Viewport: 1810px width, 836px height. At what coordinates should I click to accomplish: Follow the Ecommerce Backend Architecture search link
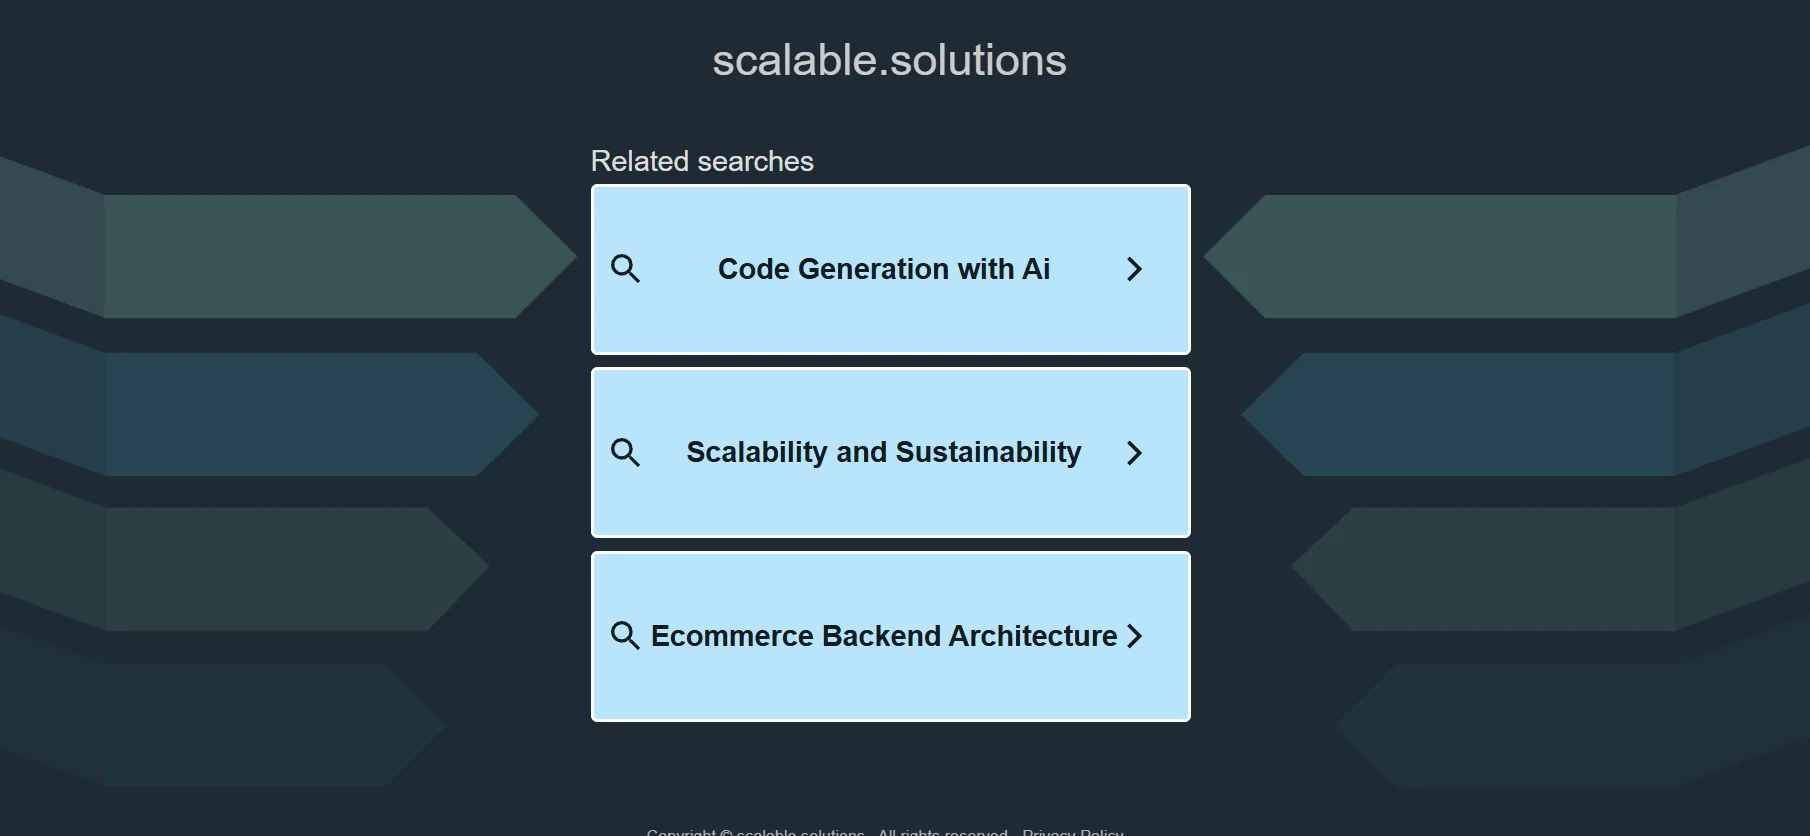tap(884, 636)
